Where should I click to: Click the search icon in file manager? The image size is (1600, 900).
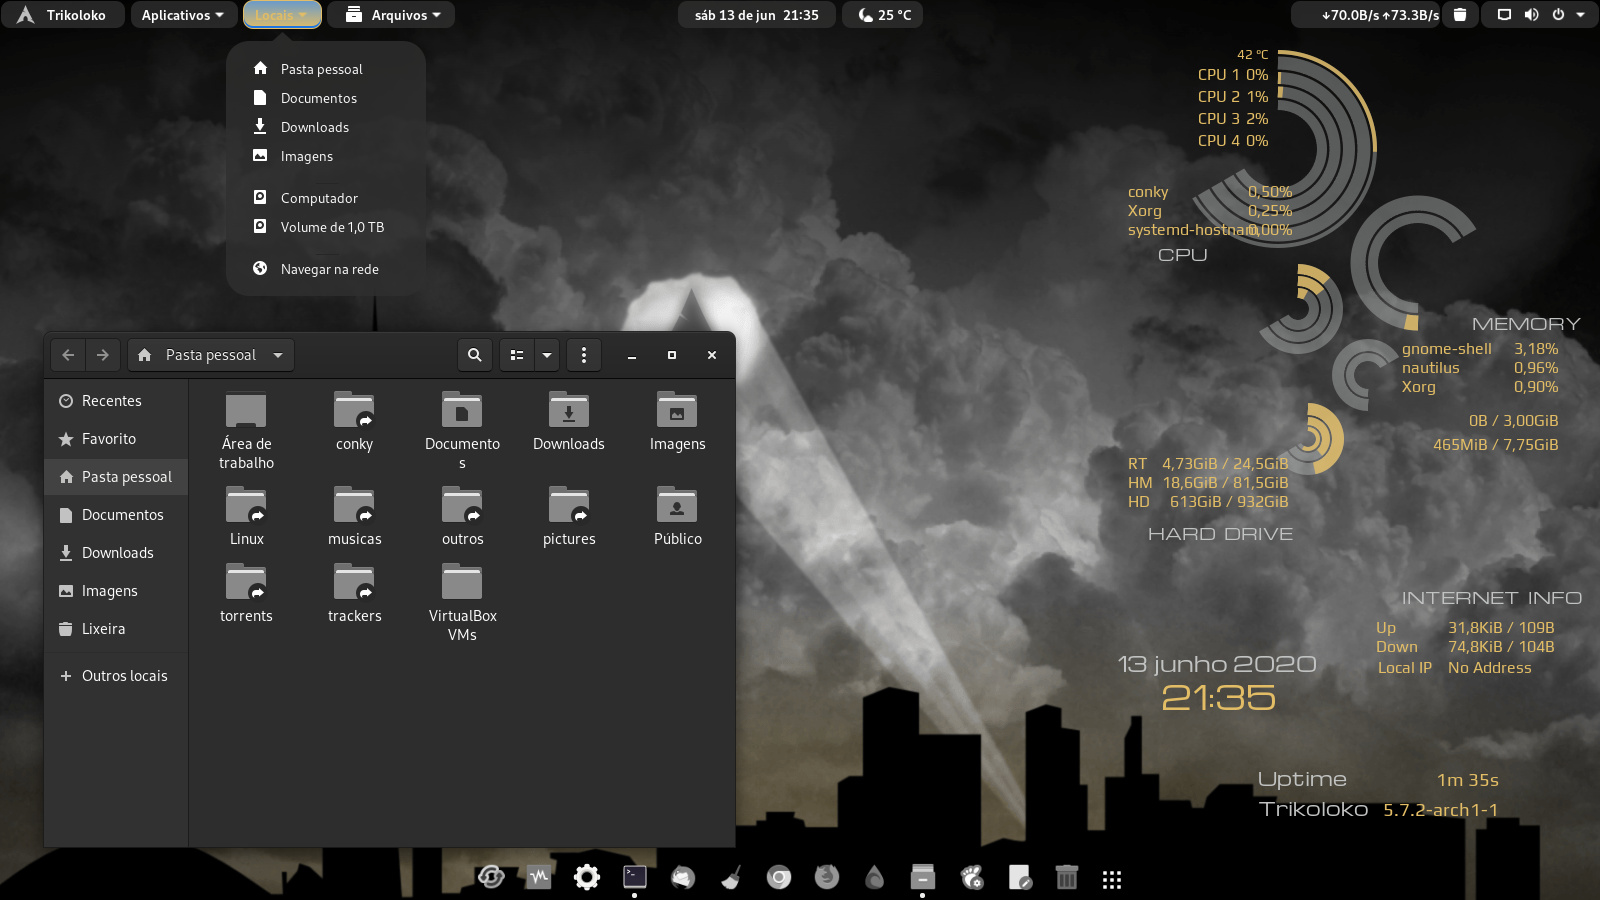[x=475, y=355]
